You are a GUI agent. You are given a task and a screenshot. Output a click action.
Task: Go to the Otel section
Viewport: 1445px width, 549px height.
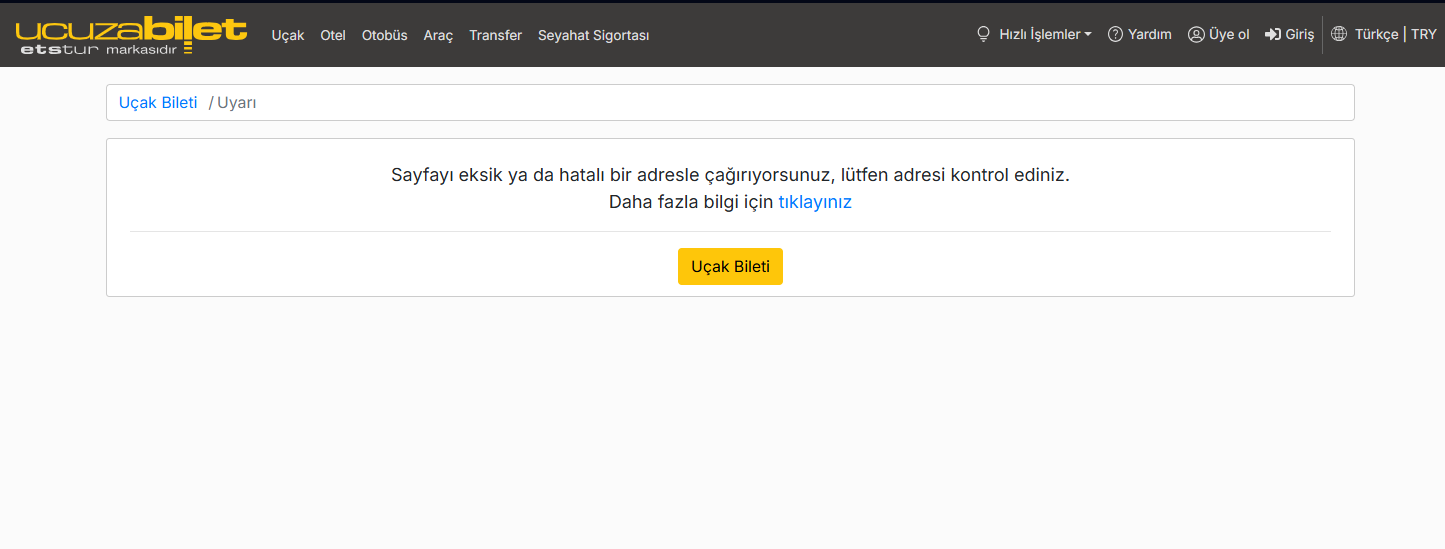[x=333, y=35]
